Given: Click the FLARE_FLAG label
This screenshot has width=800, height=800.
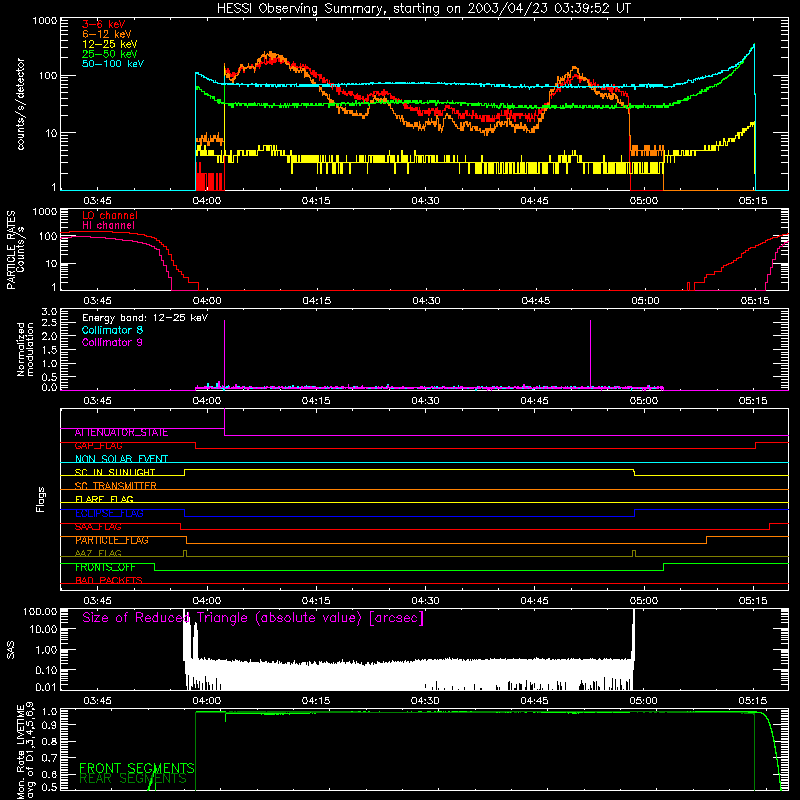Looking at the screenshot, I should [104, 499].
